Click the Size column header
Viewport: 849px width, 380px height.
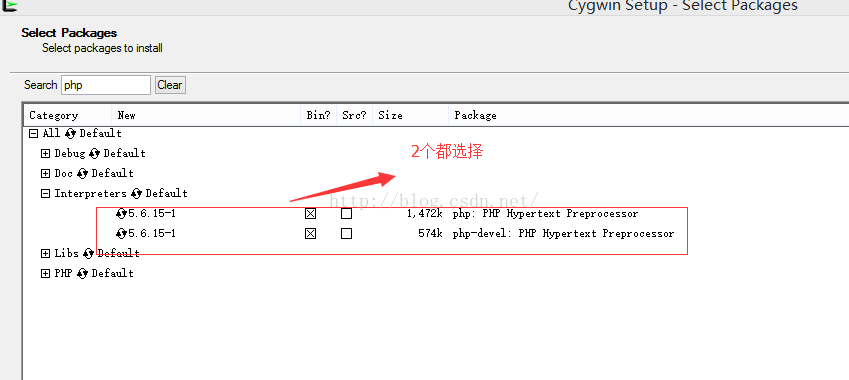coord(410,115)
